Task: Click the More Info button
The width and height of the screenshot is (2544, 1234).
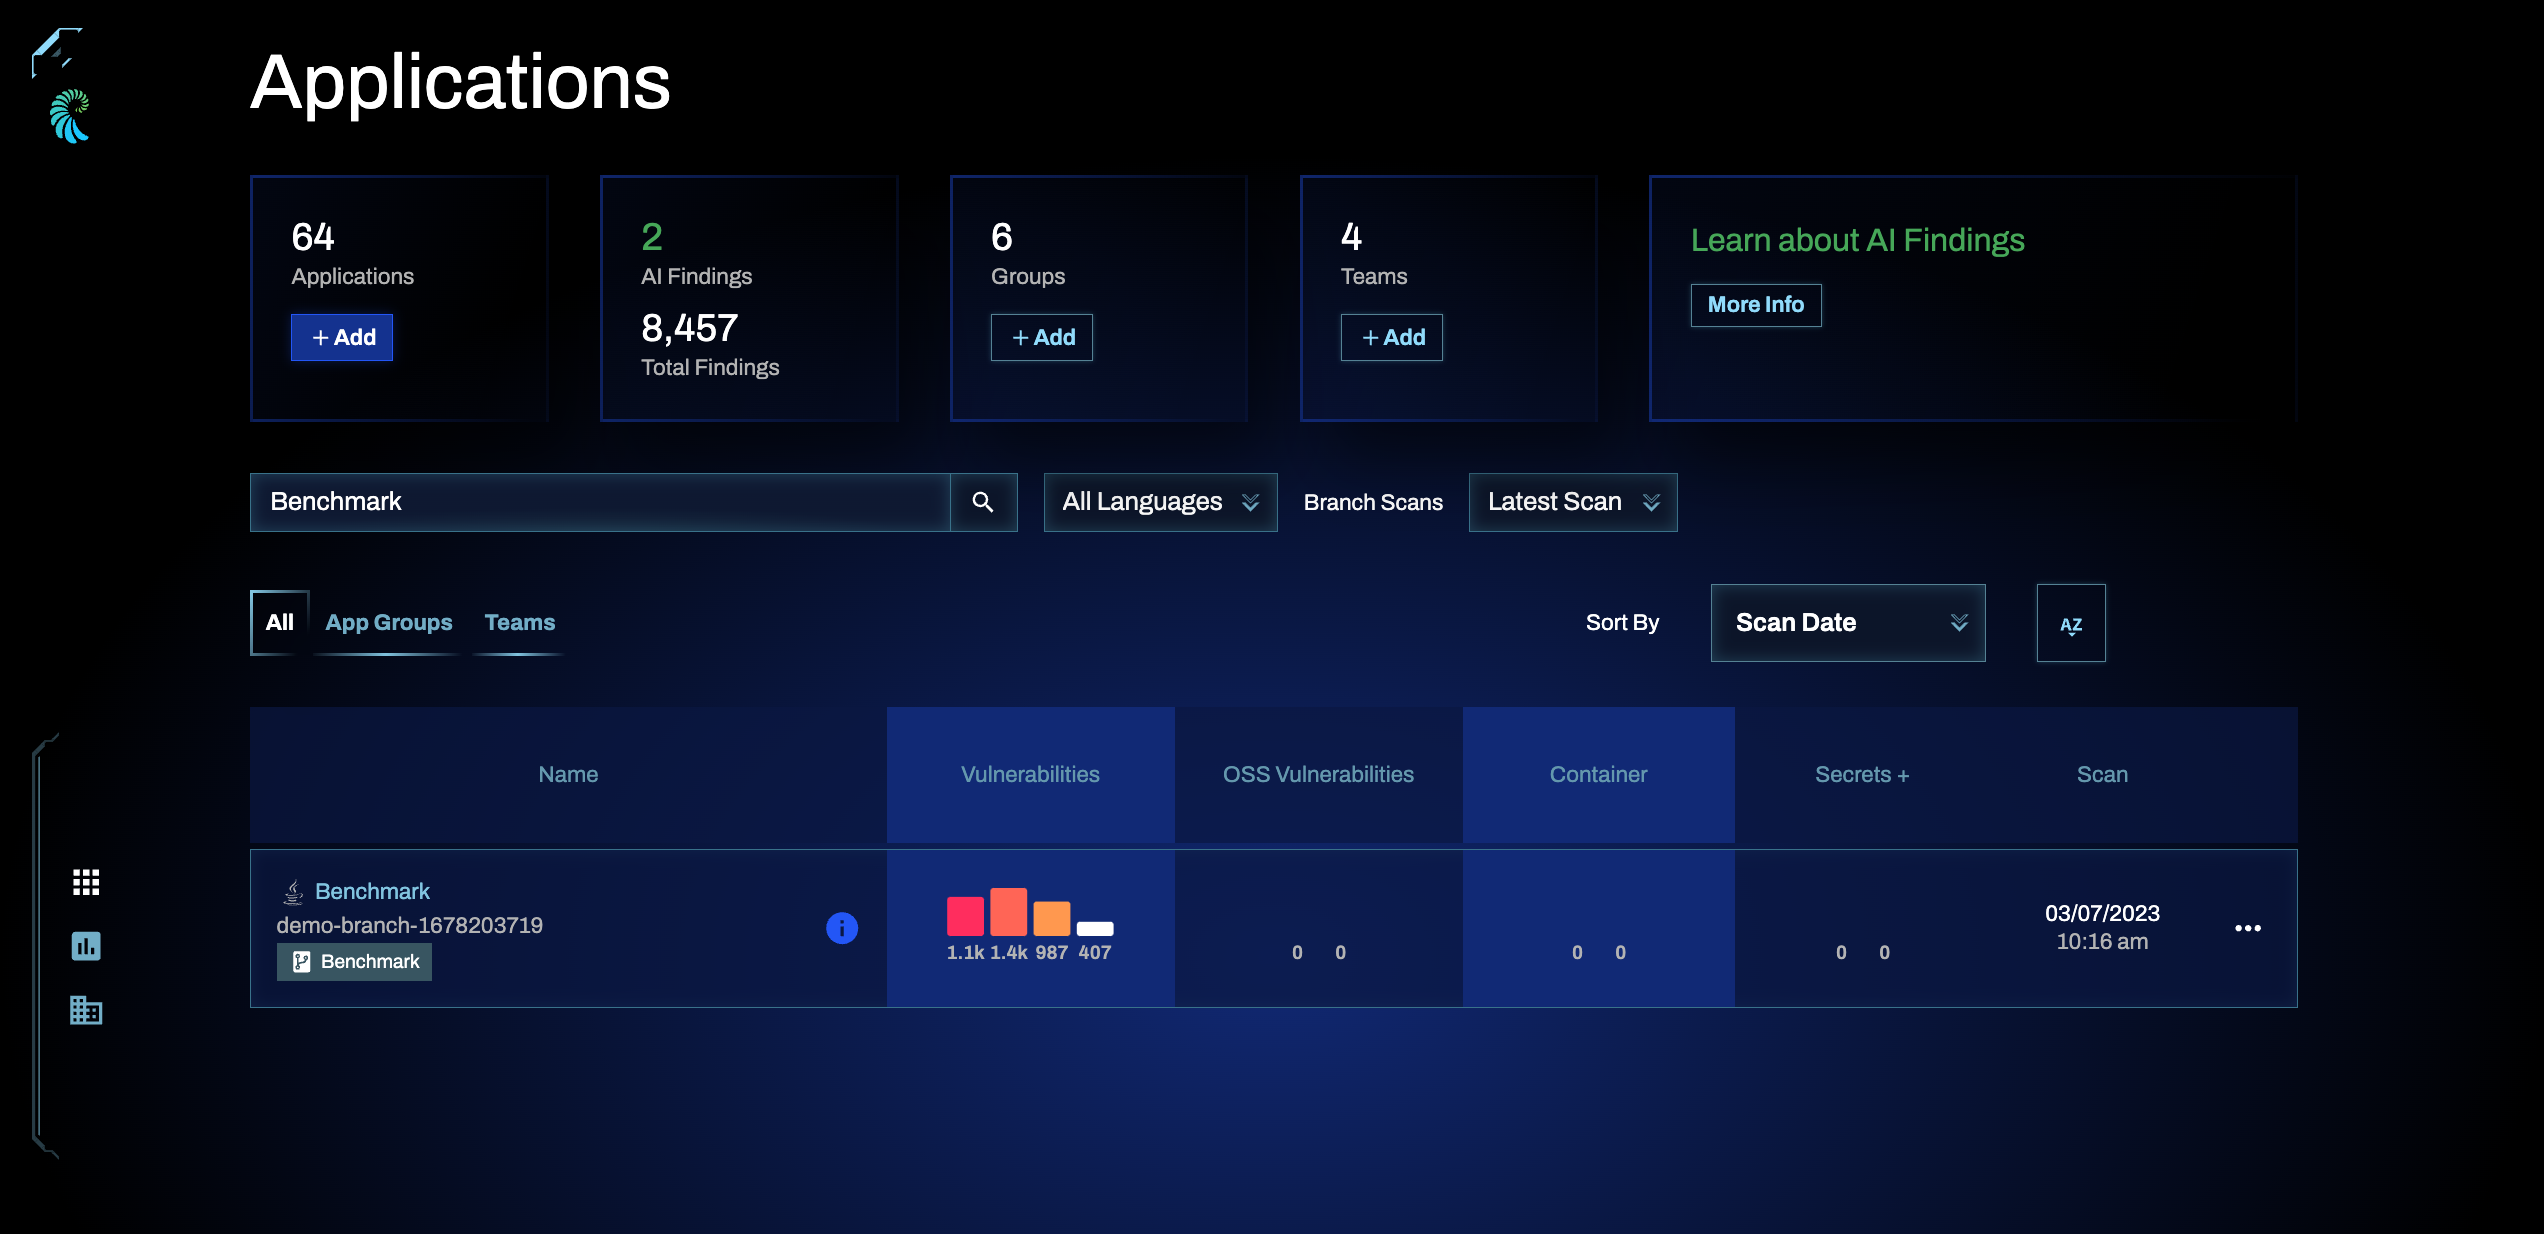Action: tap(1756, 305)
